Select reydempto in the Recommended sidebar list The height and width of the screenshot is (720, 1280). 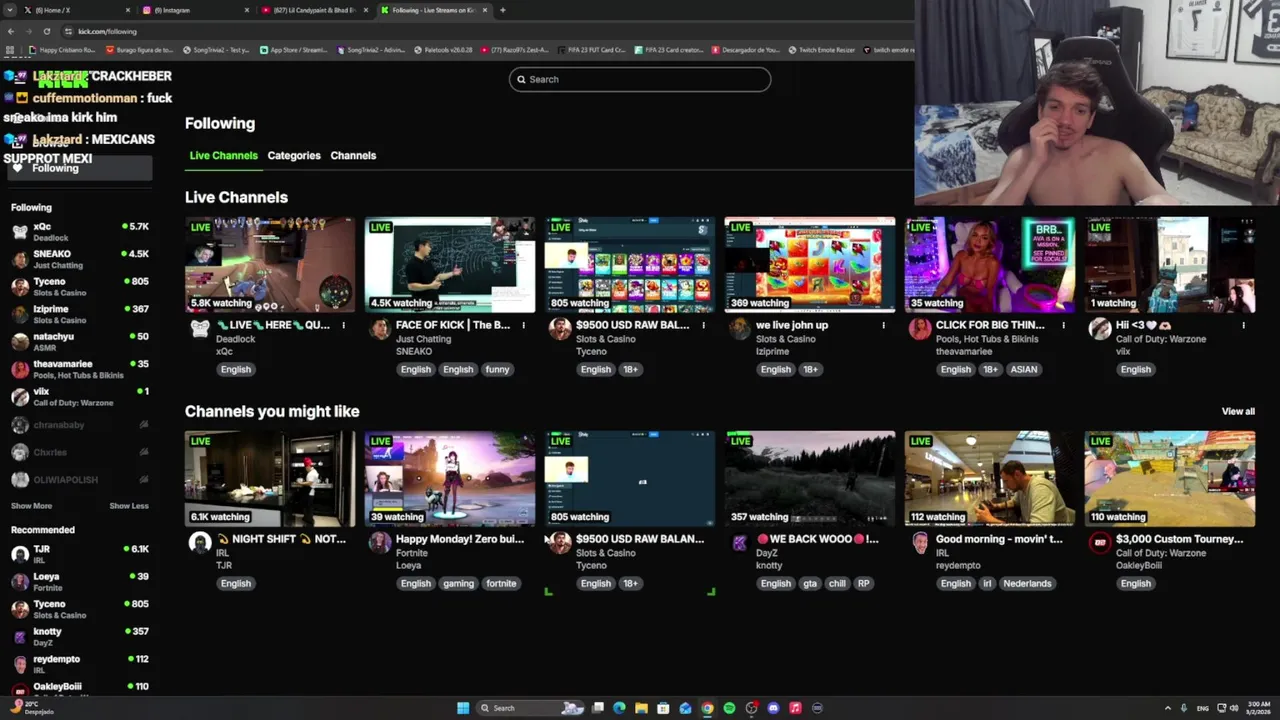coord(80,663)
